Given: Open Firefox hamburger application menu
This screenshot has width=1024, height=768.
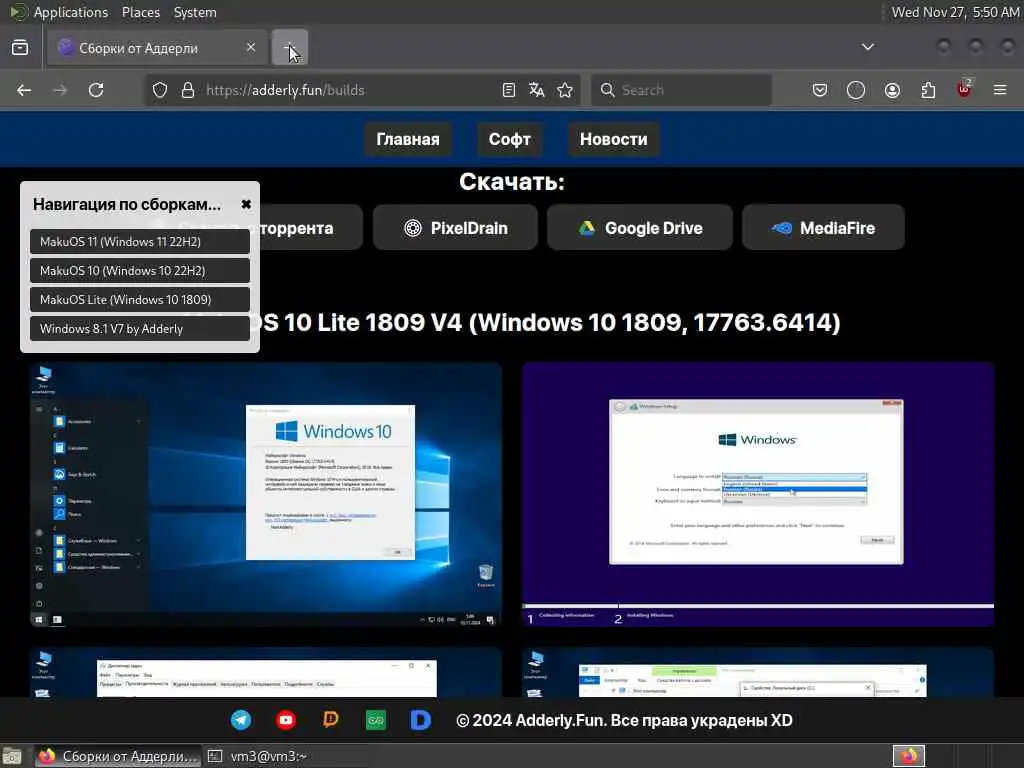Looking at the screenshot, I should [1000, 90].
